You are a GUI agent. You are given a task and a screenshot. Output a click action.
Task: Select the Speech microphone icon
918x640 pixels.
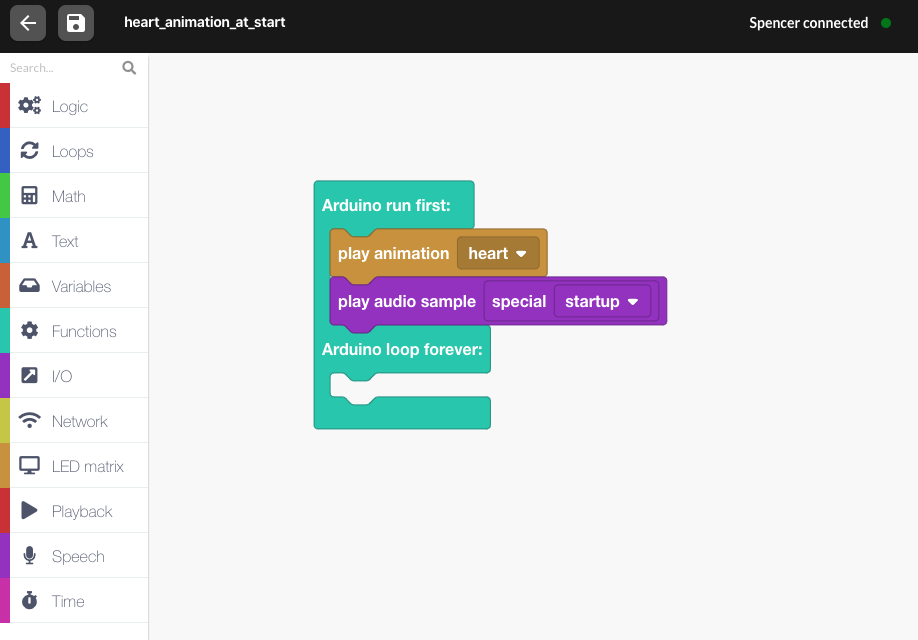pyautogui.click(x=29, y=555)
